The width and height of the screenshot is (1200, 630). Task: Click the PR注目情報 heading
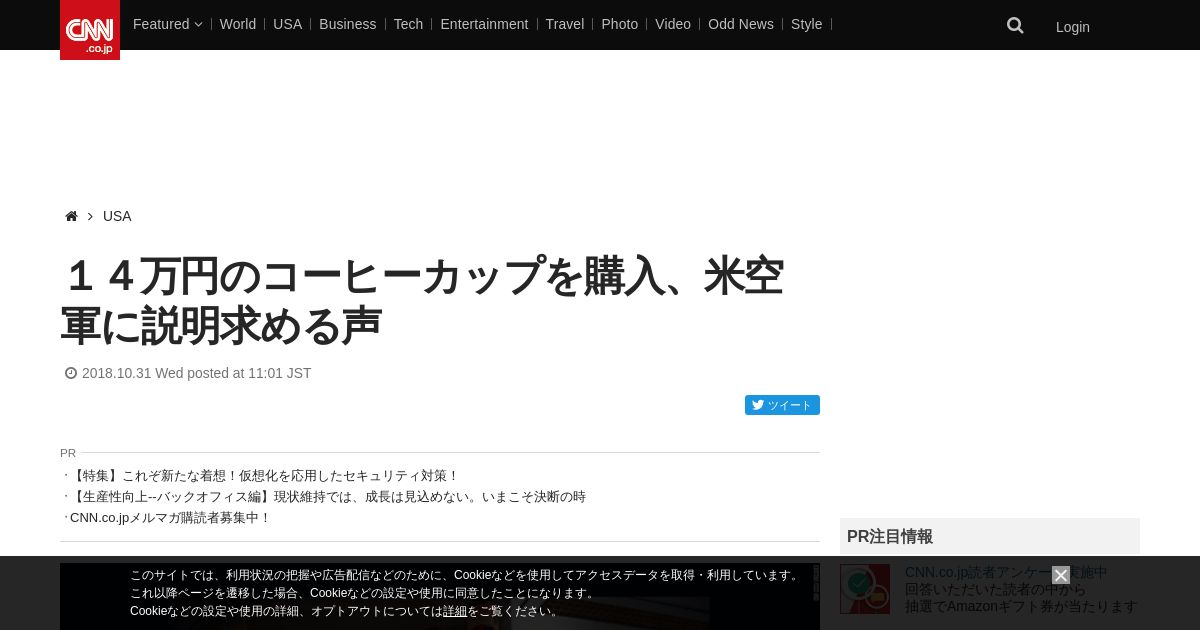(890, 536)
